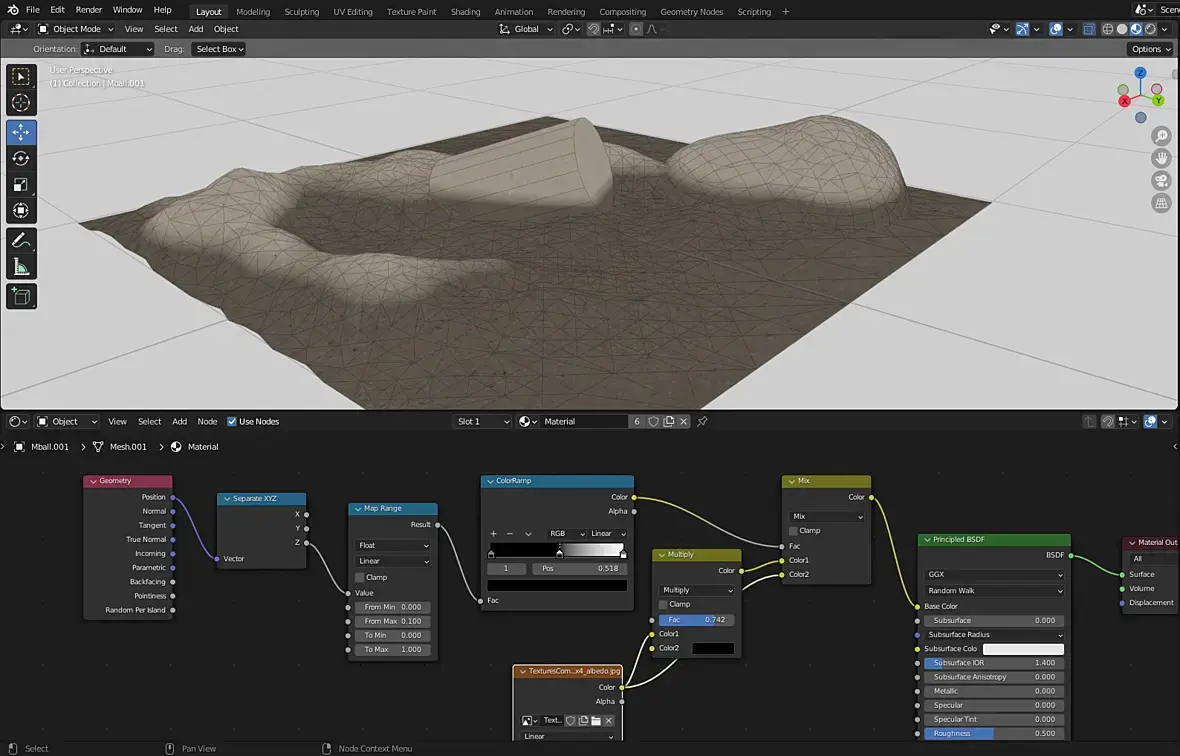
Task: Adjust the Roughness slider in Principled BSDF
Action: pyautogui.click(x=994, y=733)
